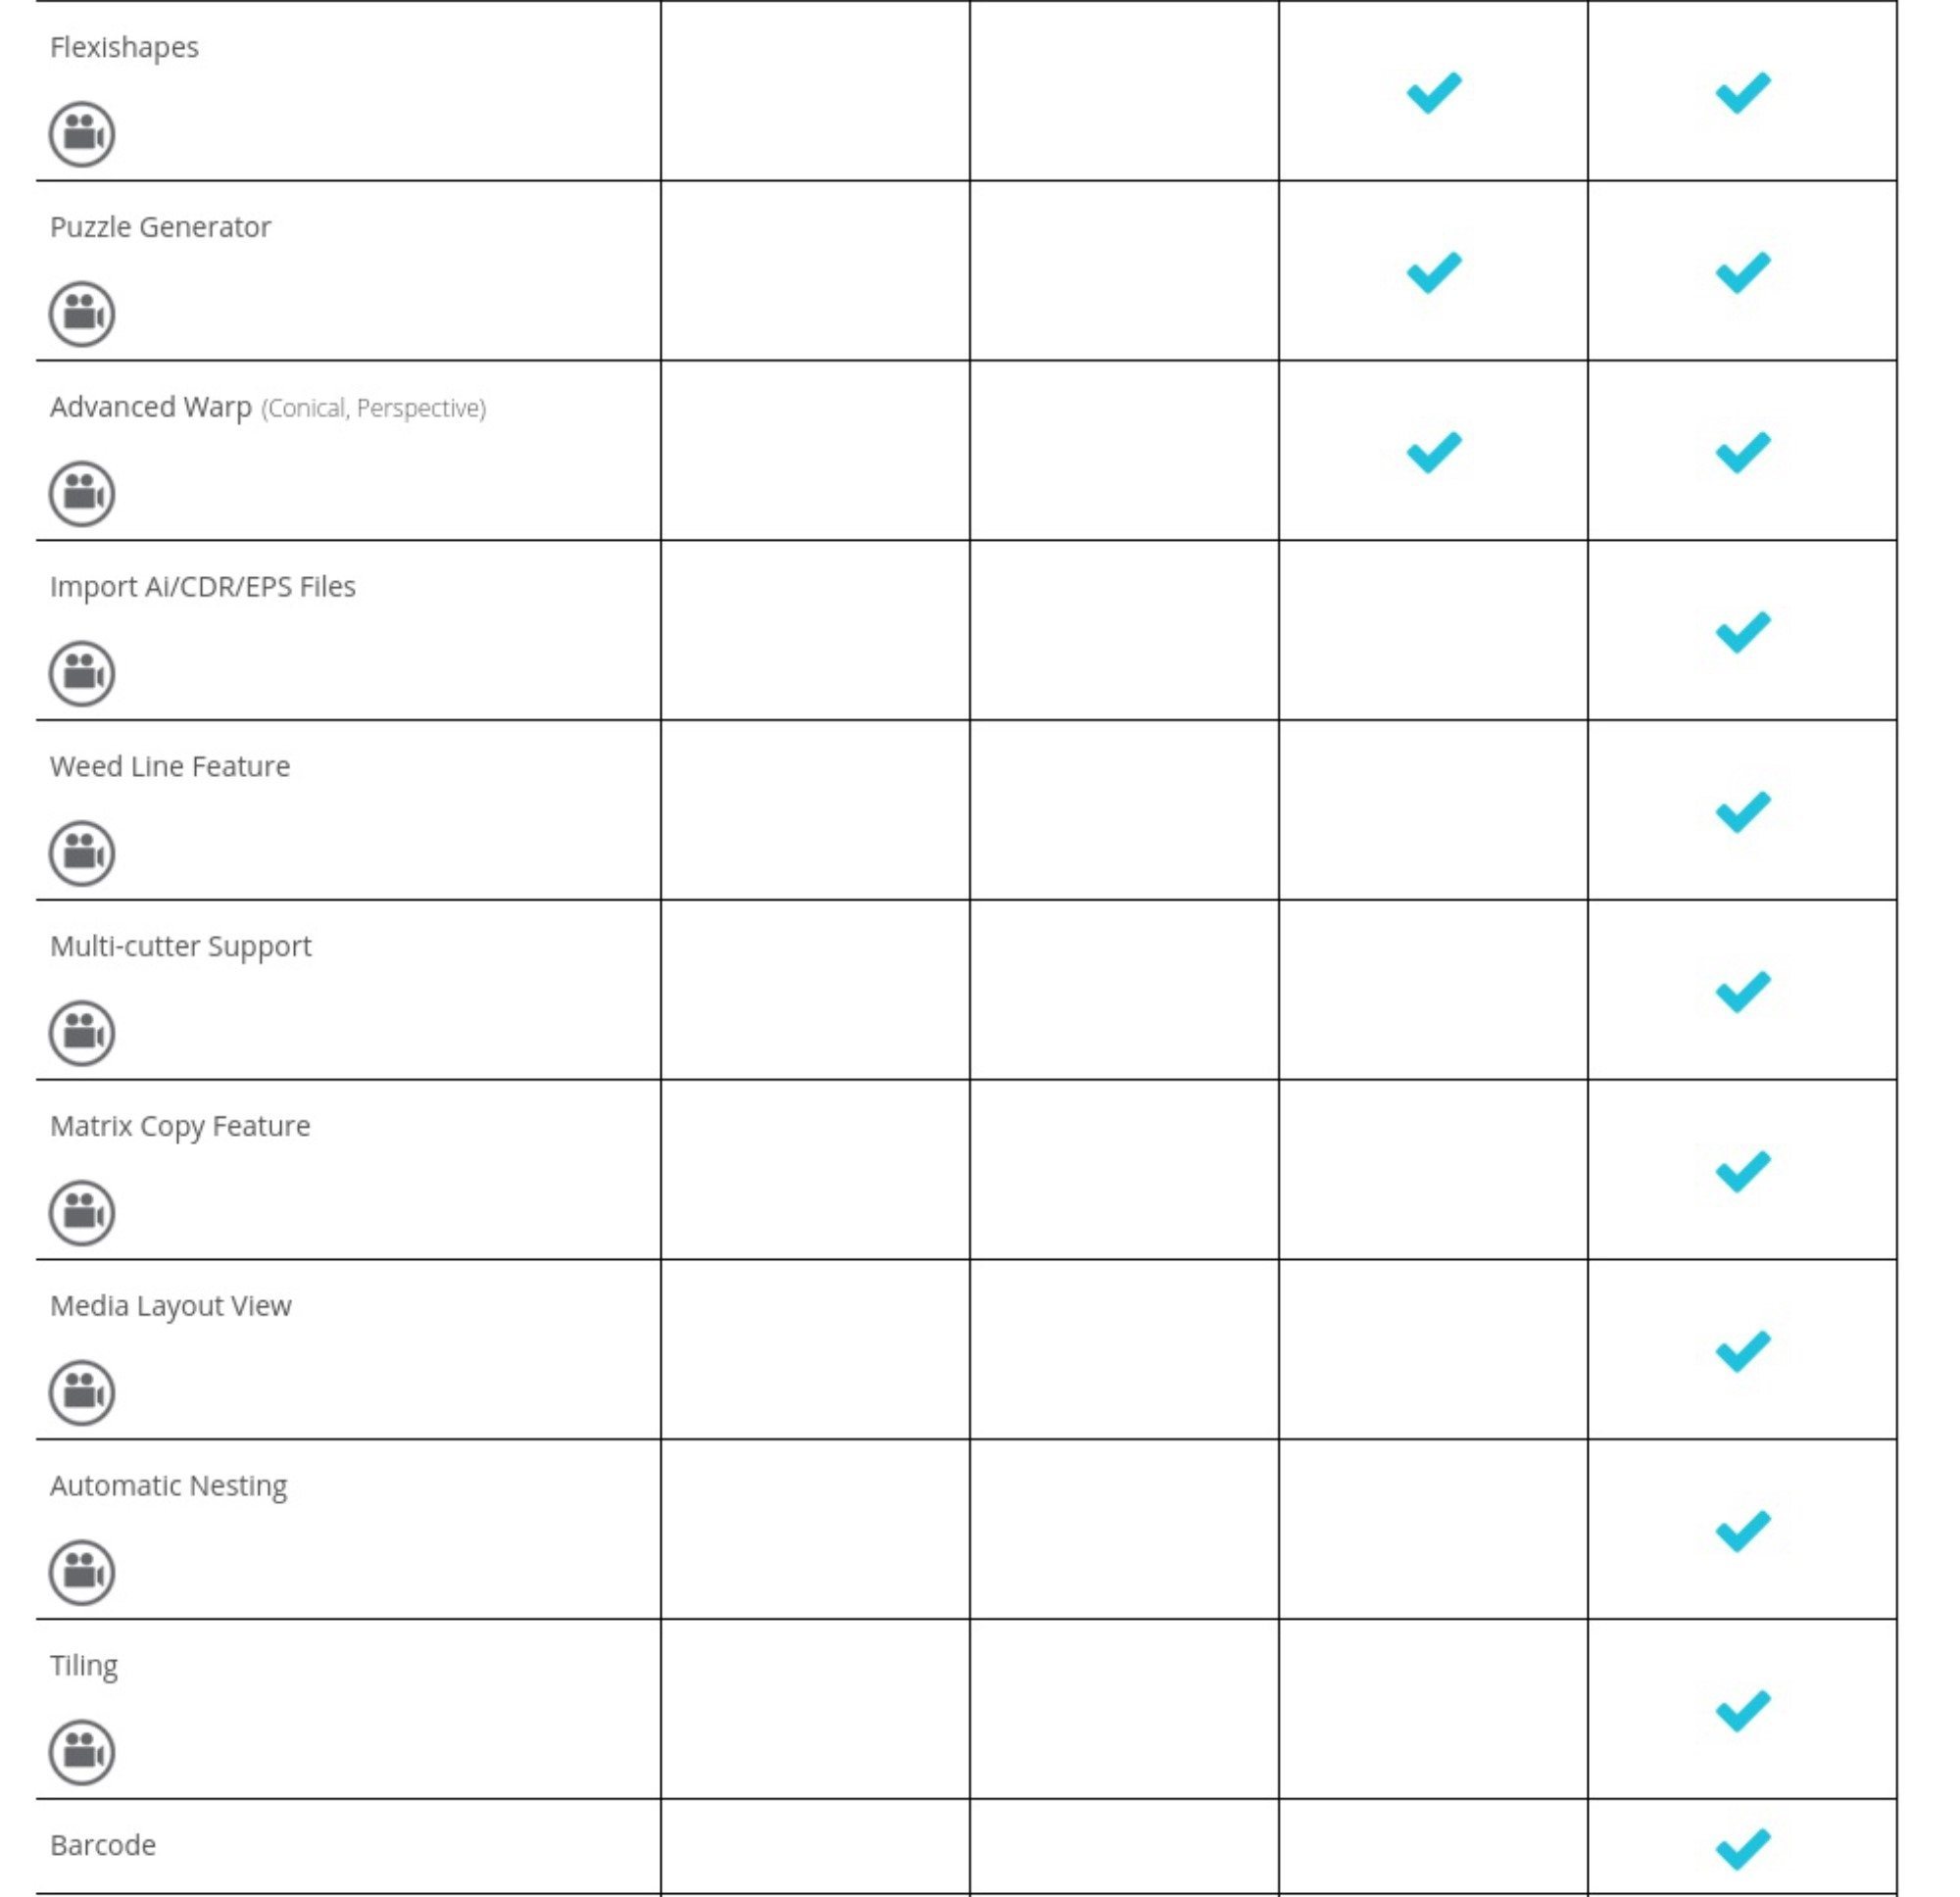Play the Automatic Nesting video icon
1960x1897 pixels.
(82, 1572)
